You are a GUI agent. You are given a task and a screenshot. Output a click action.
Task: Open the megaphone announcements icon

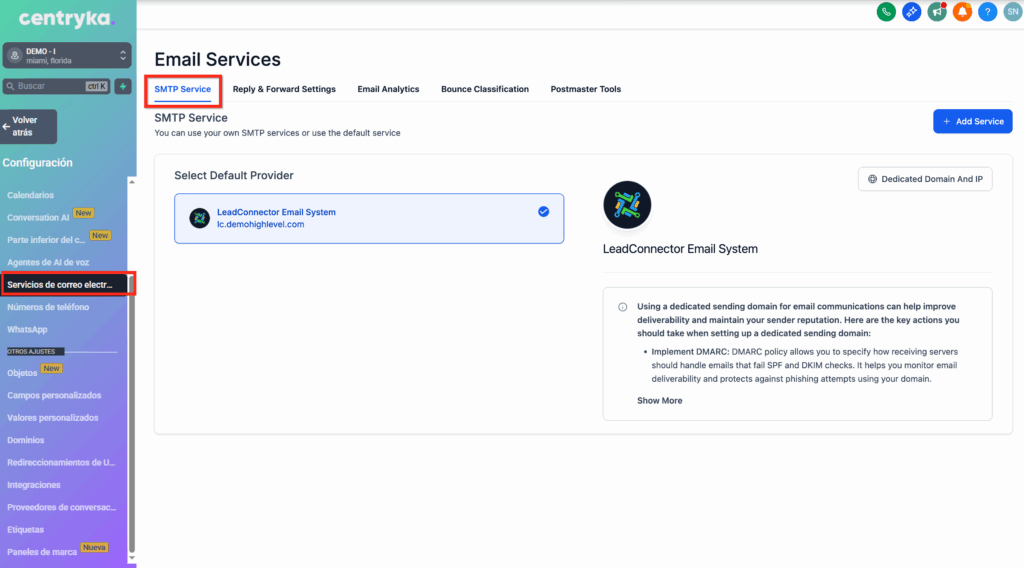point(937,12)
